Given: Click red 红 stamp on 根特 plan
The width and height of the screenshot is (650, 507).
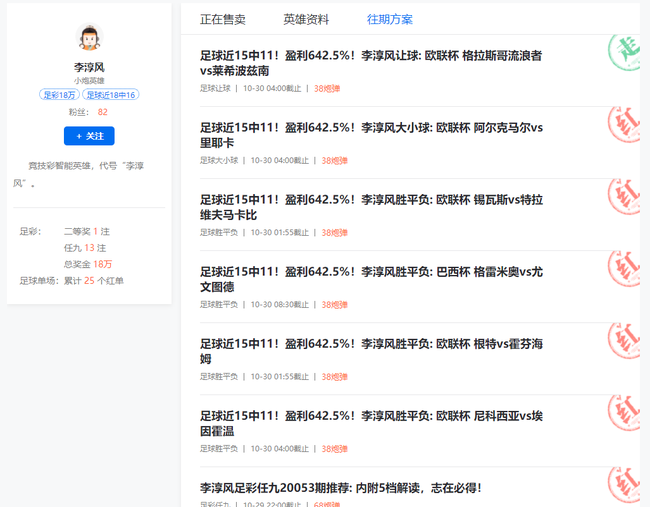Looking at the screenshot, I should [624, 341].
